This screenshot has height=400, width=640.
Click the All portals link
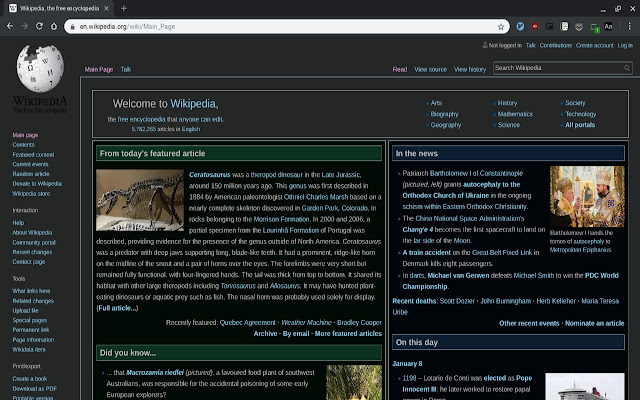coord(580,125)
